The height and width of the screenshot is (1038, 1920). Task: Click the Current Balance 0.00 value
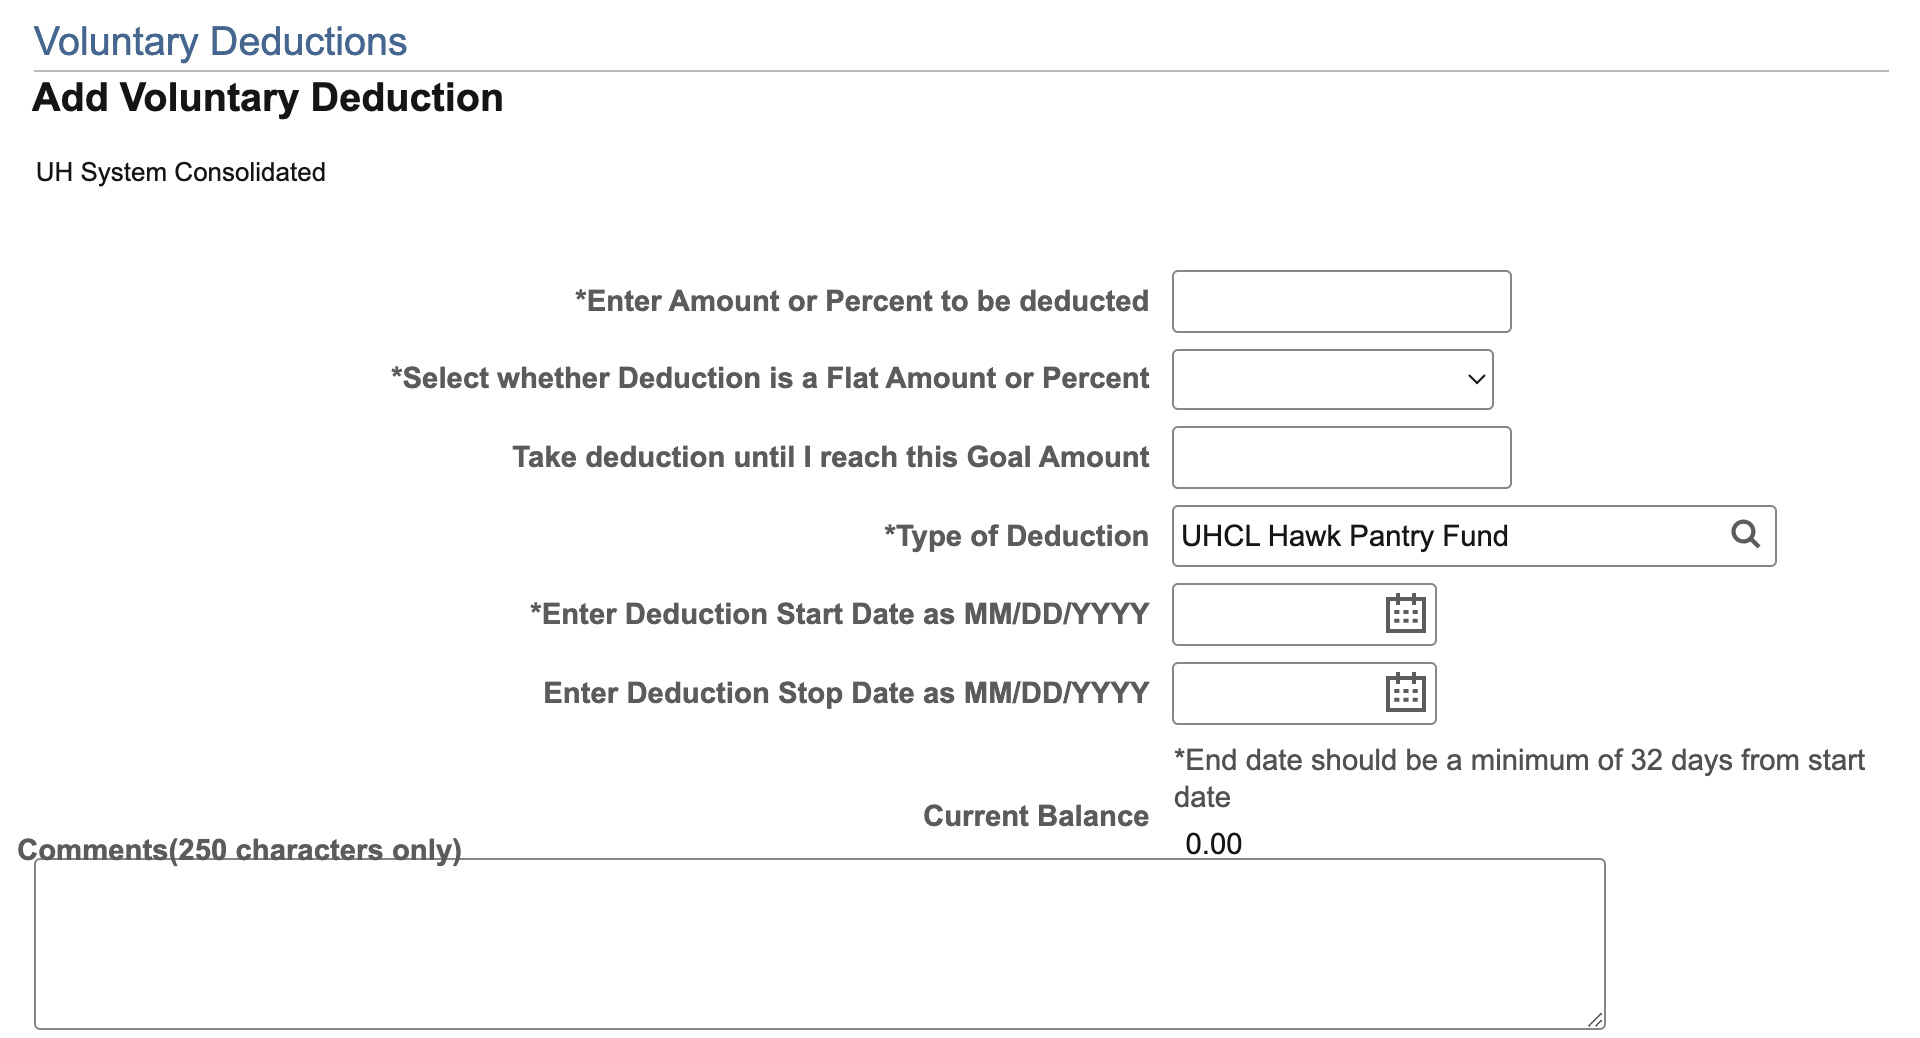pyautogui.click(x=1213, y=844)
